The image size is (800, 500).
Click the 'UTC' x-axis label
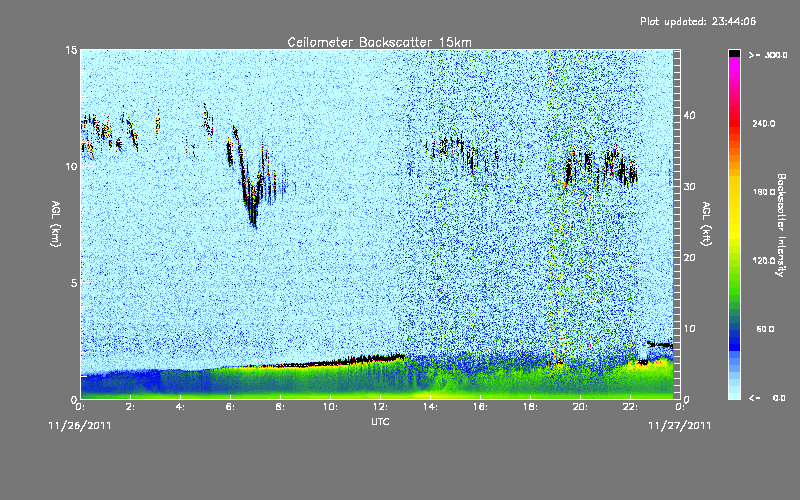(380, 421)
